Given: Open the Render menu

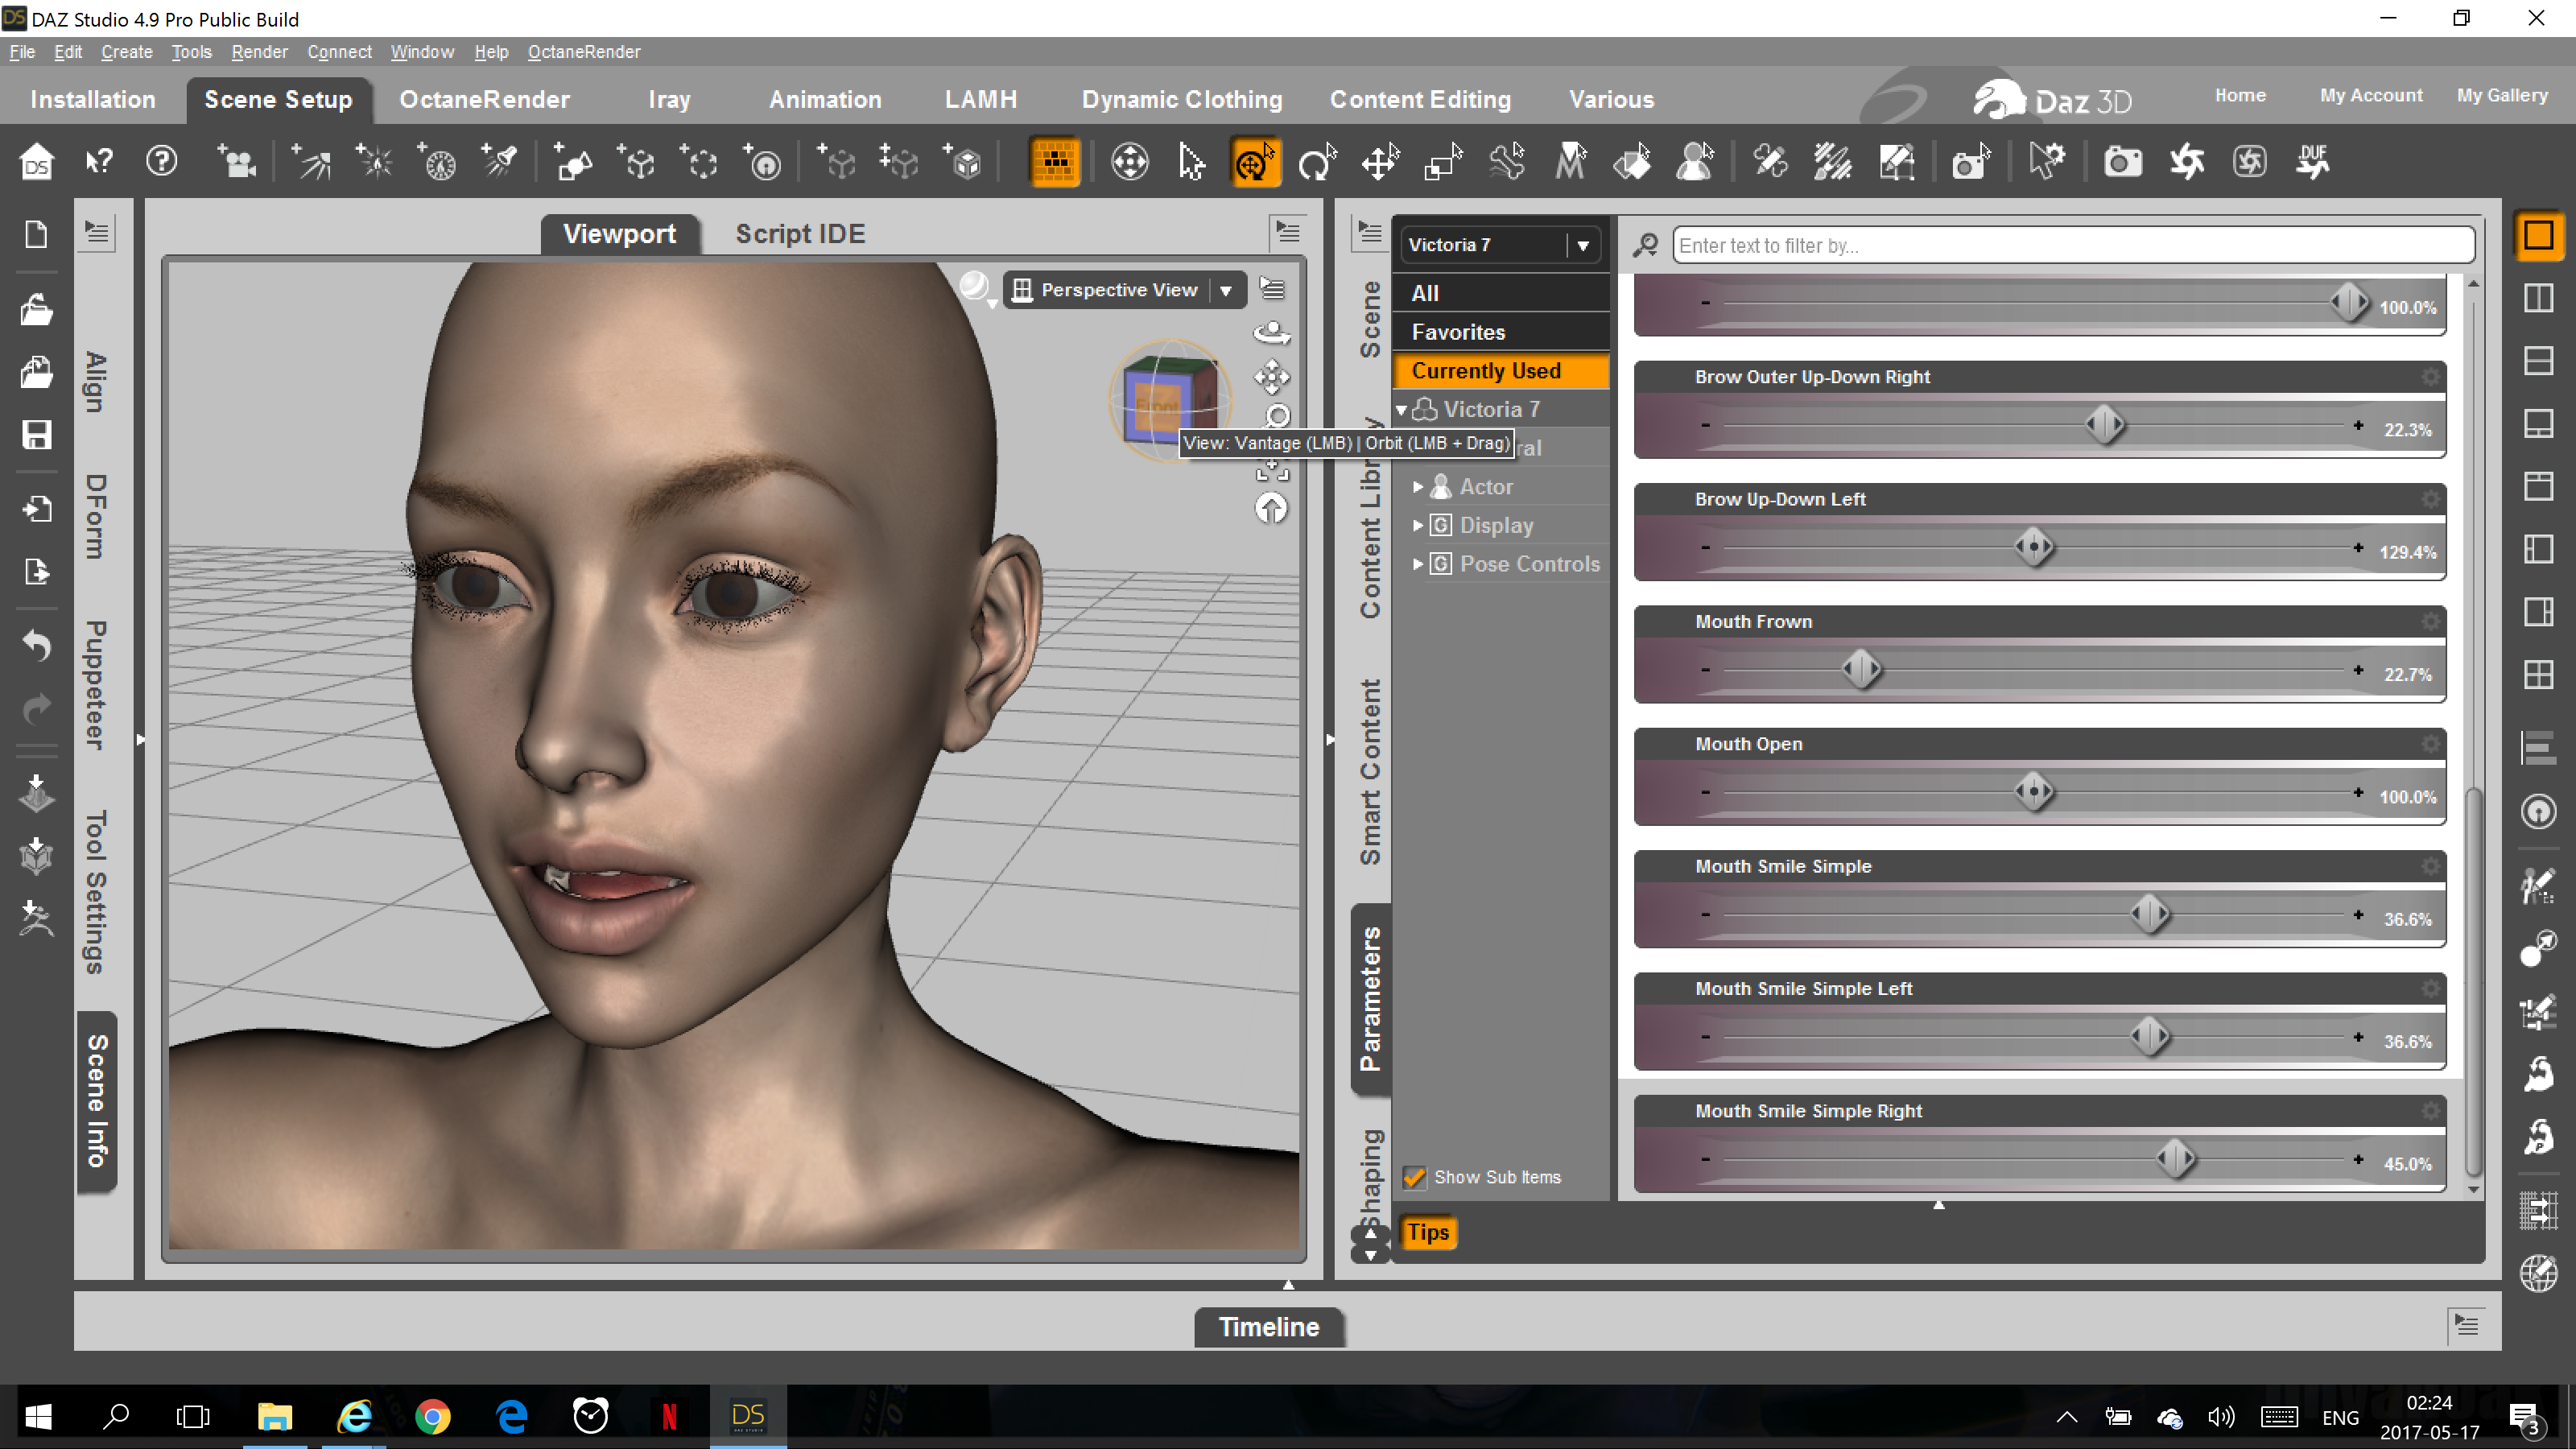Looking at the screenshot, I should (259, 52).
